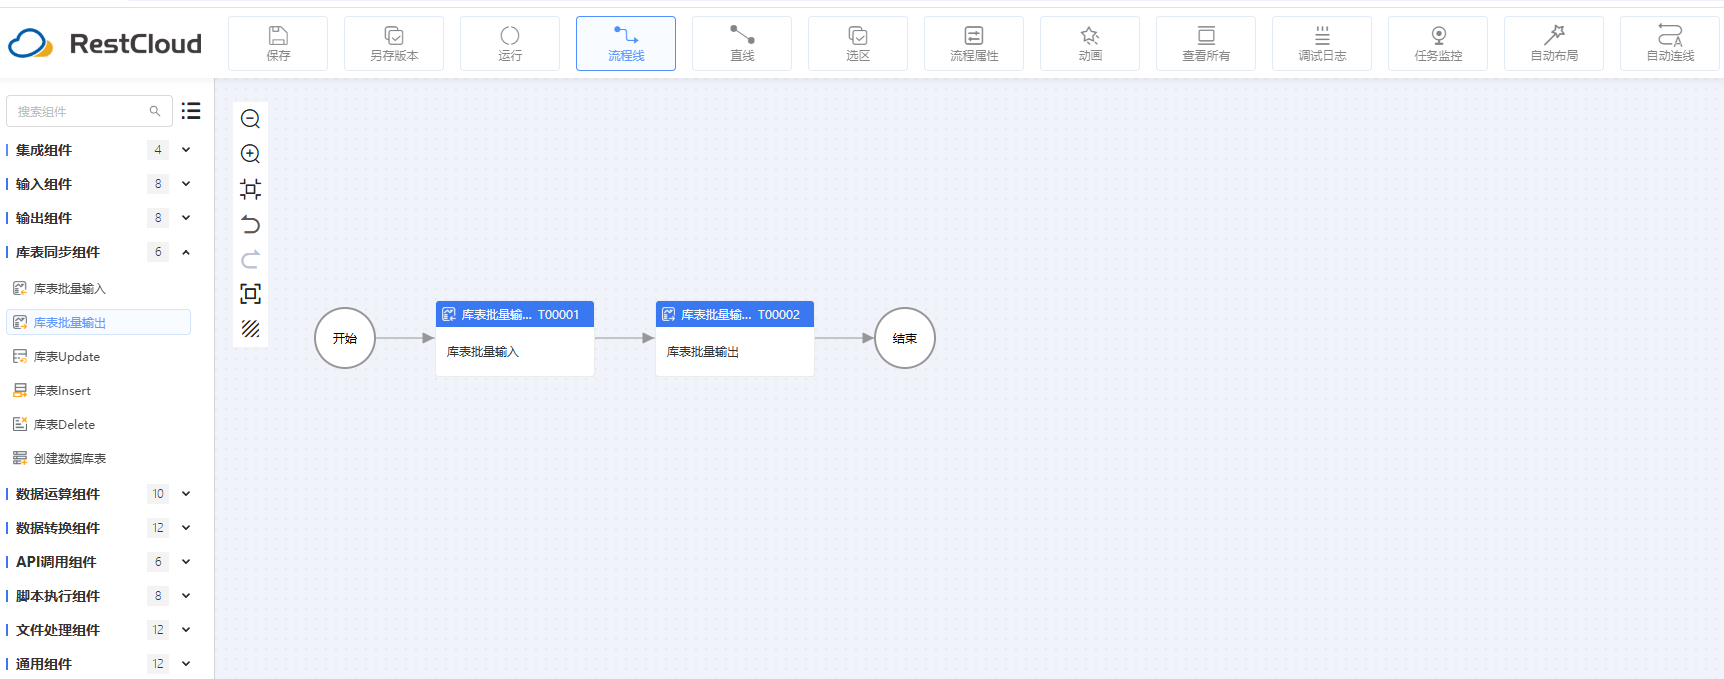Select the 库表Update component
Viewport: 1724px width, 679px height.
(98, 356)
